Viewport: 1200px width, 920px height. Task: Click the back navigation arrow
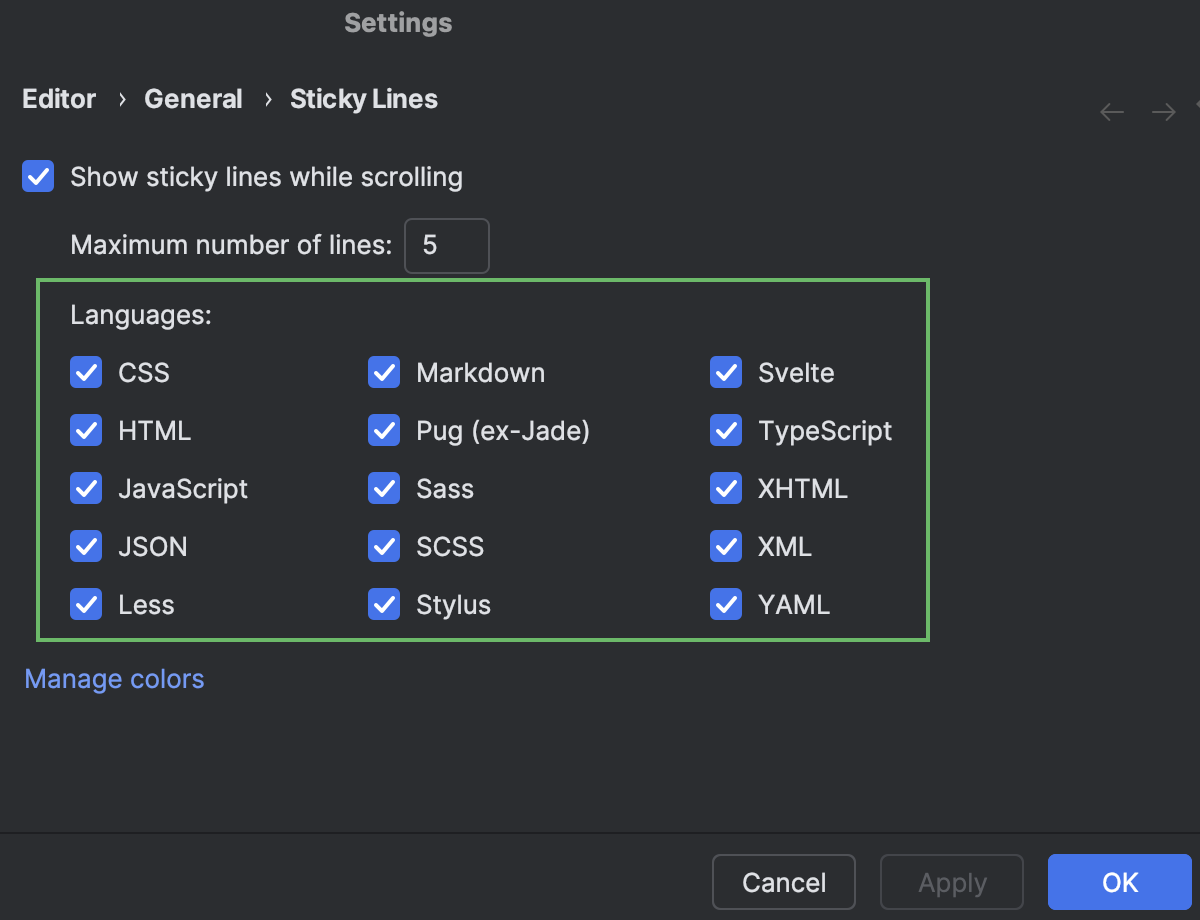pyautogui.click(x=1112, y=112)
